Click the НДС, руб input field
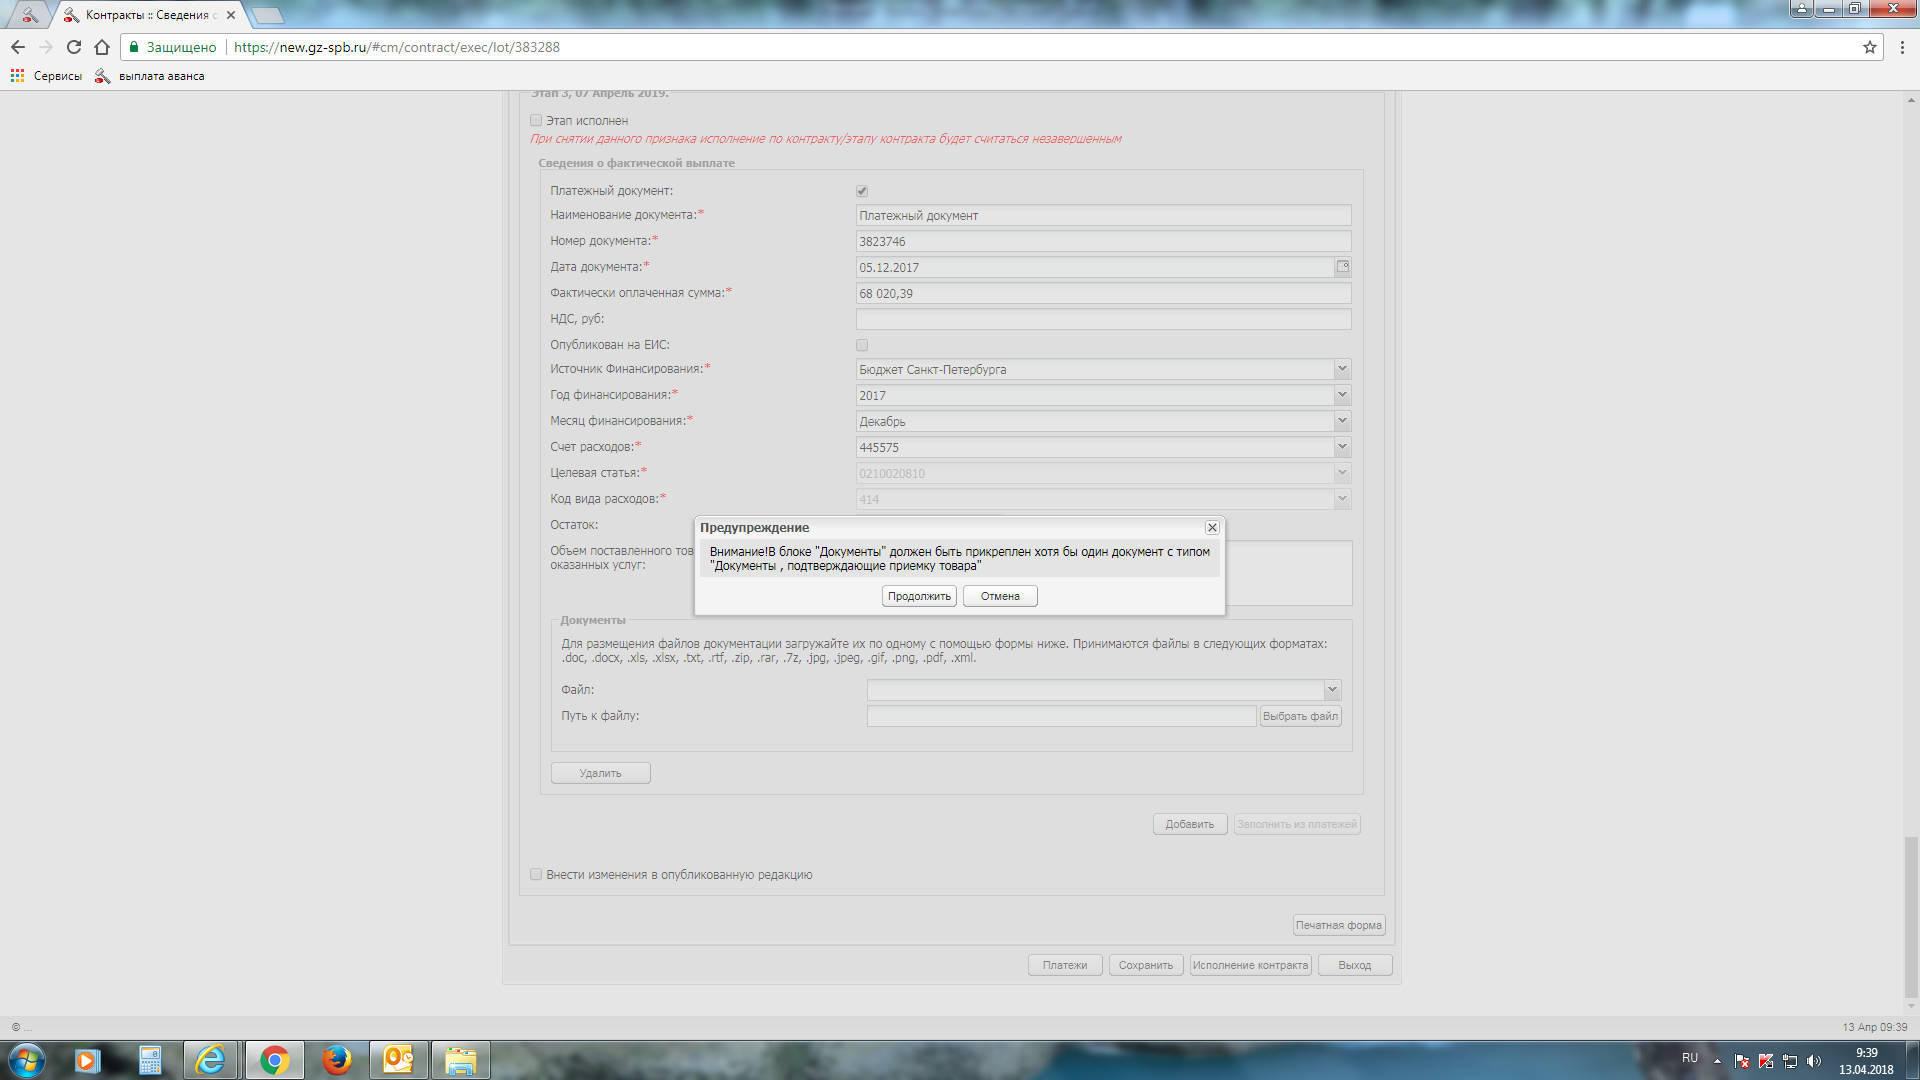1920x1080 pixels. [1103, 320]
